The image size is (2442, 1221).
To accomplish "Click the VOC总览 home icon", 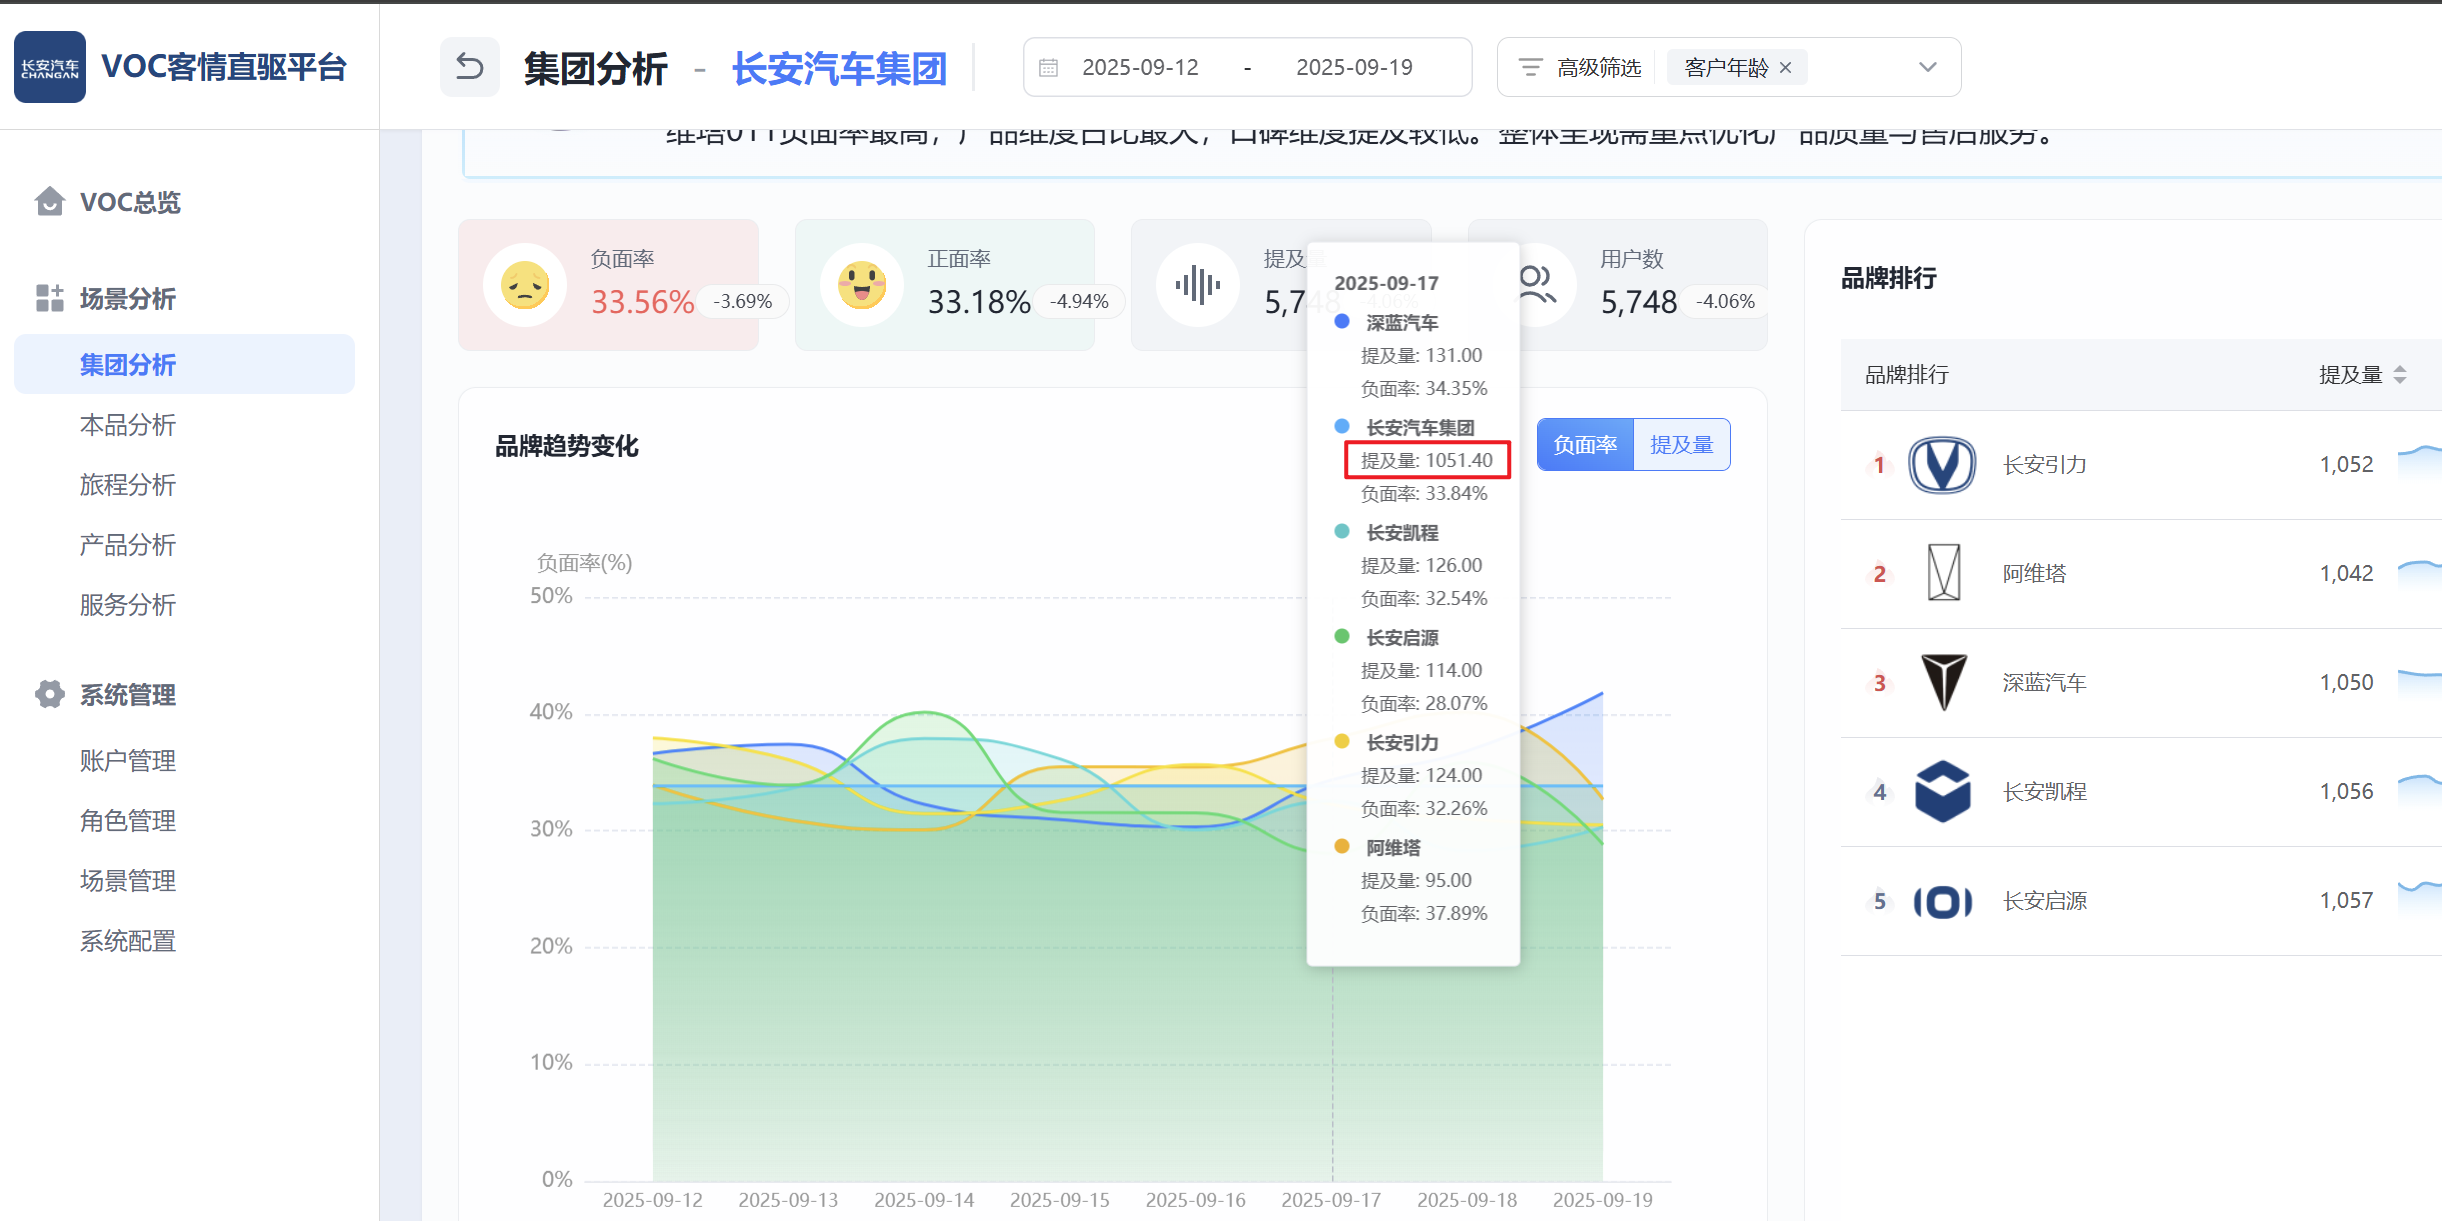I will (x=50, y=201).
